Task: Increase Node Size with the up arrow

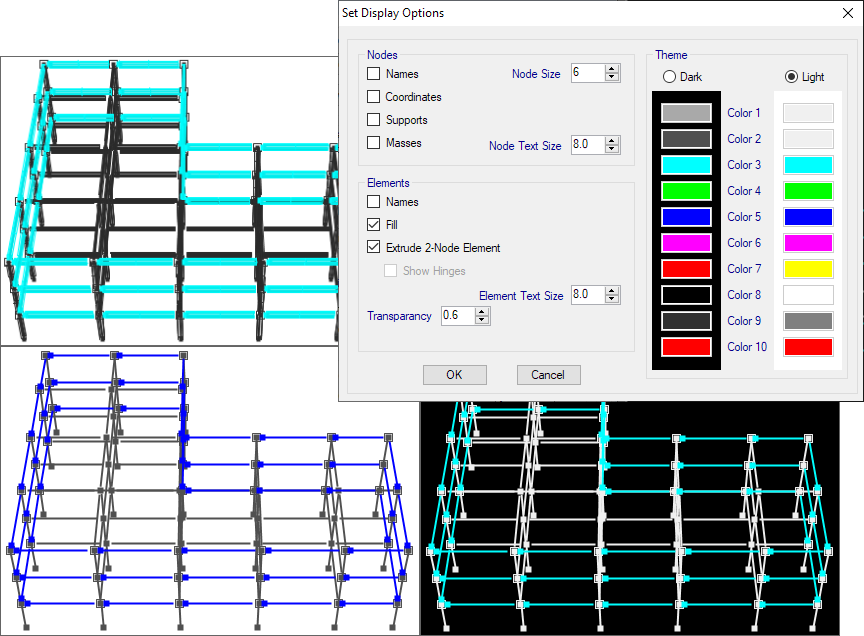Action: pyautogui.click(x=612, y=68)
